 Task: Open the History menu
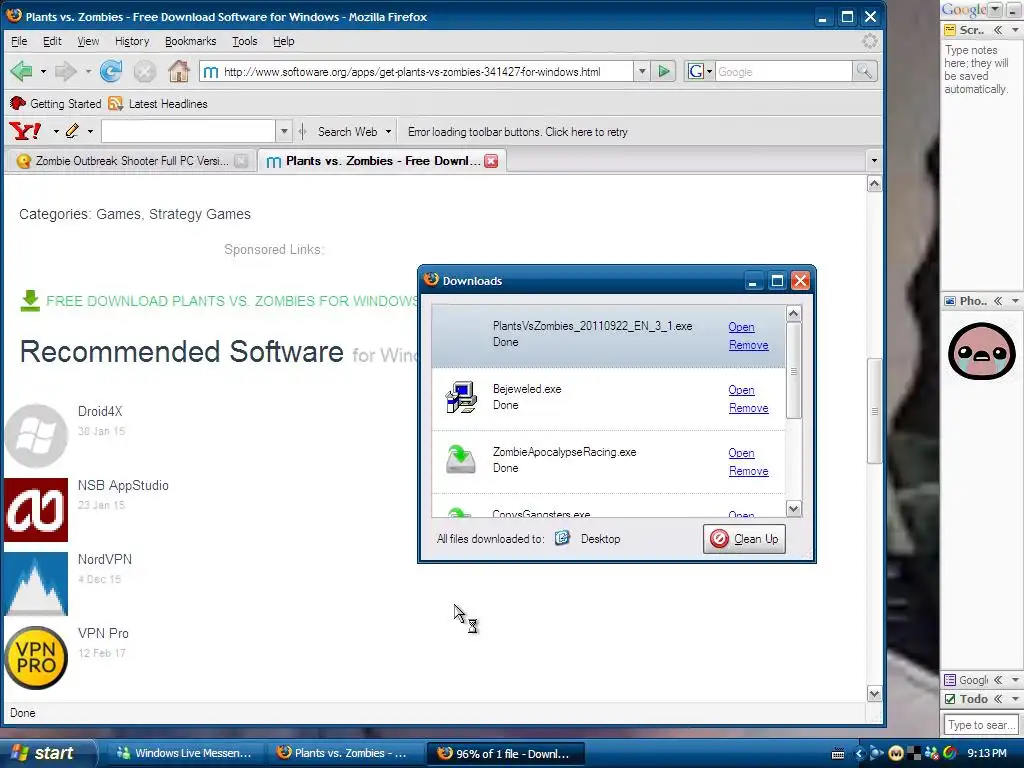click(132, 41)
